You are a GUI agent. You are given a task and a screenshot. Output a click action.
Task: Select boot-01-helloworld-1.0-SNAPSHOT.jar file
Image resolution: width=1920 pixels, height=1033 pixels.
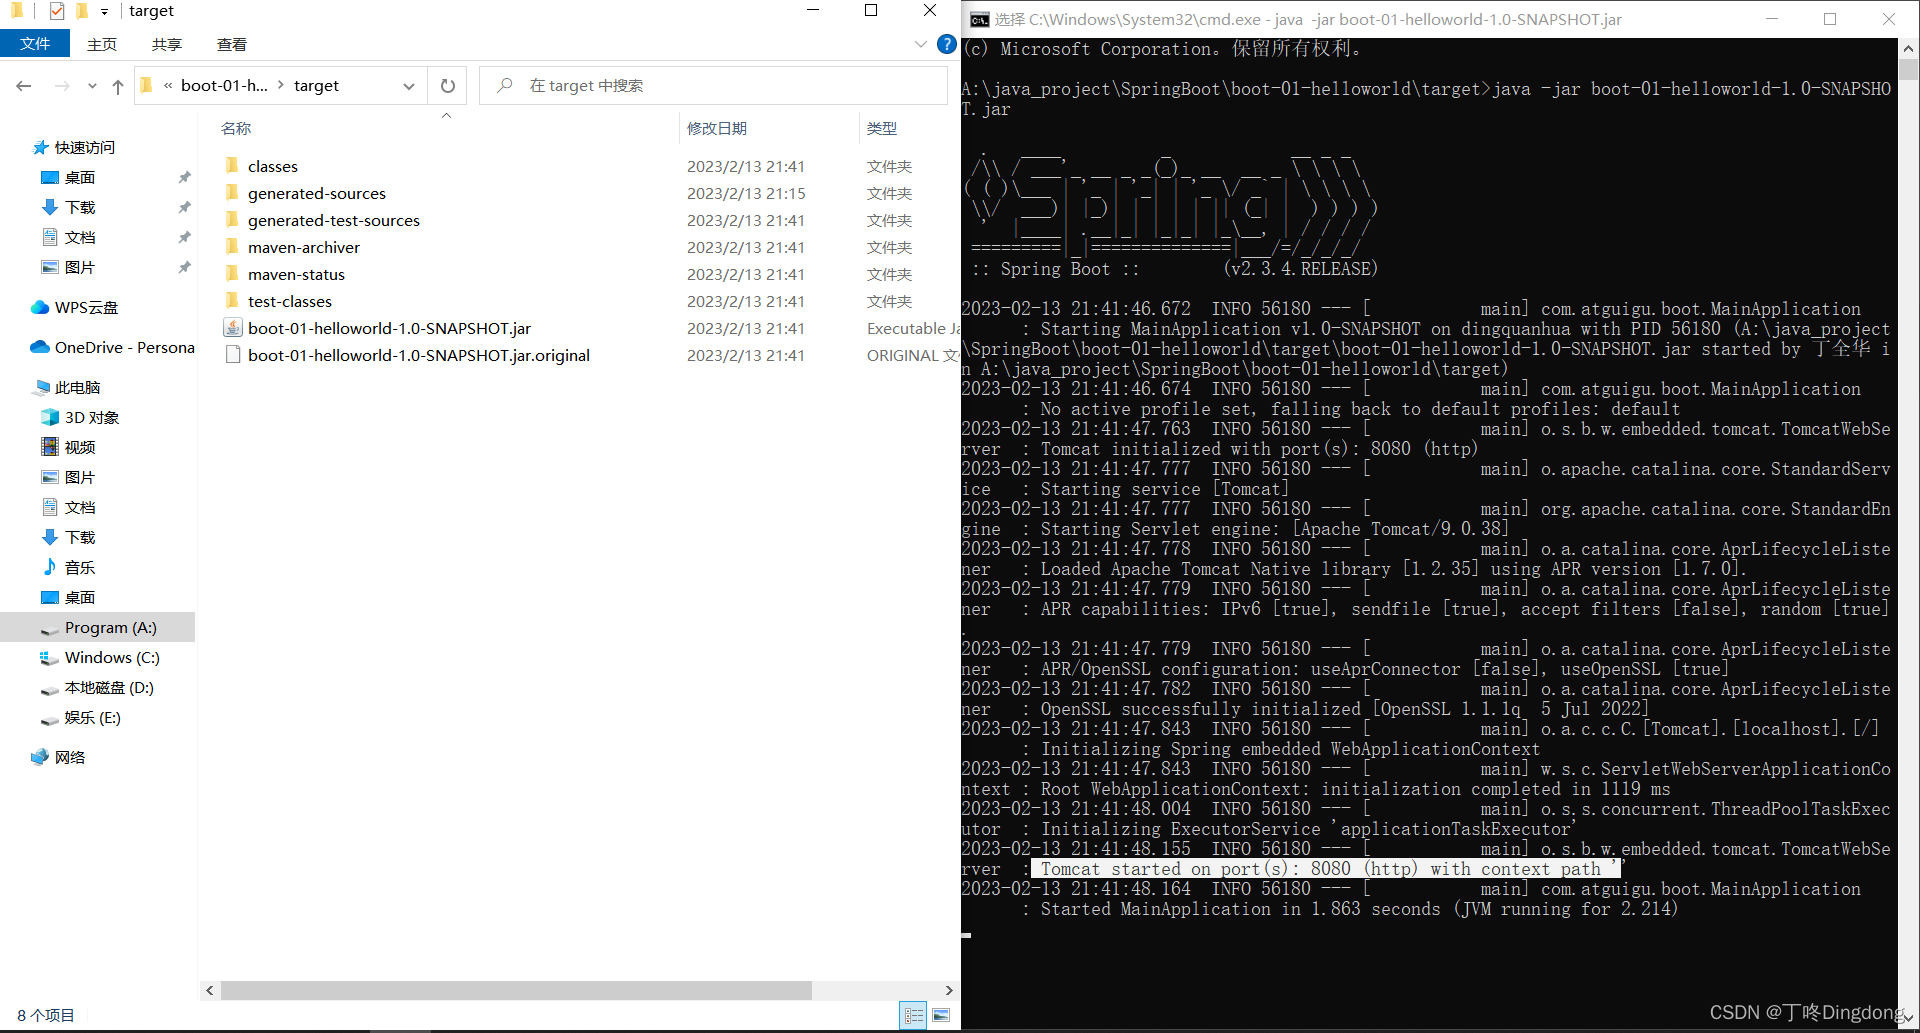(x=389, y=328)
